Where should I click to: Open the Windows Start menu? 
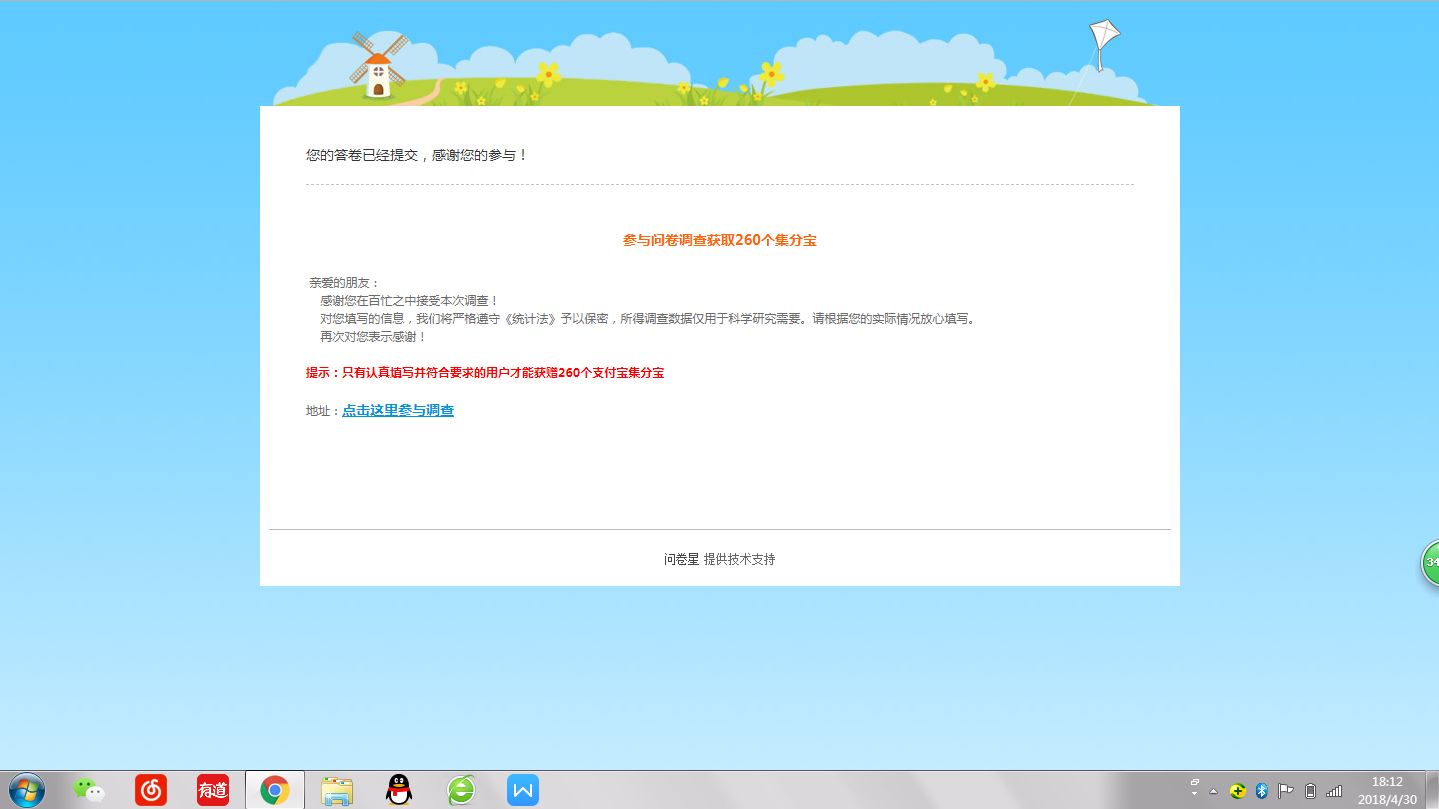[26, 790]
